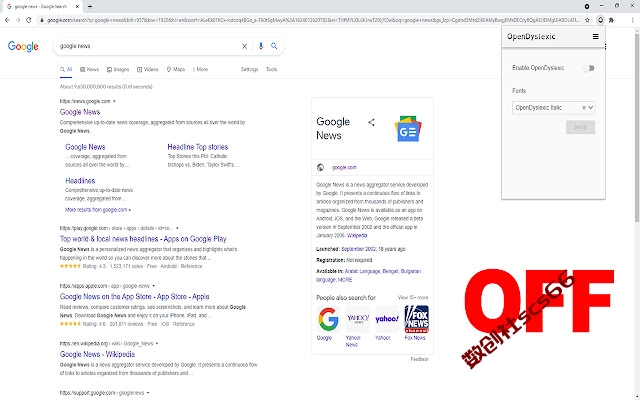Expand en.wikipedia.org result options arrow

click(157, 344)
